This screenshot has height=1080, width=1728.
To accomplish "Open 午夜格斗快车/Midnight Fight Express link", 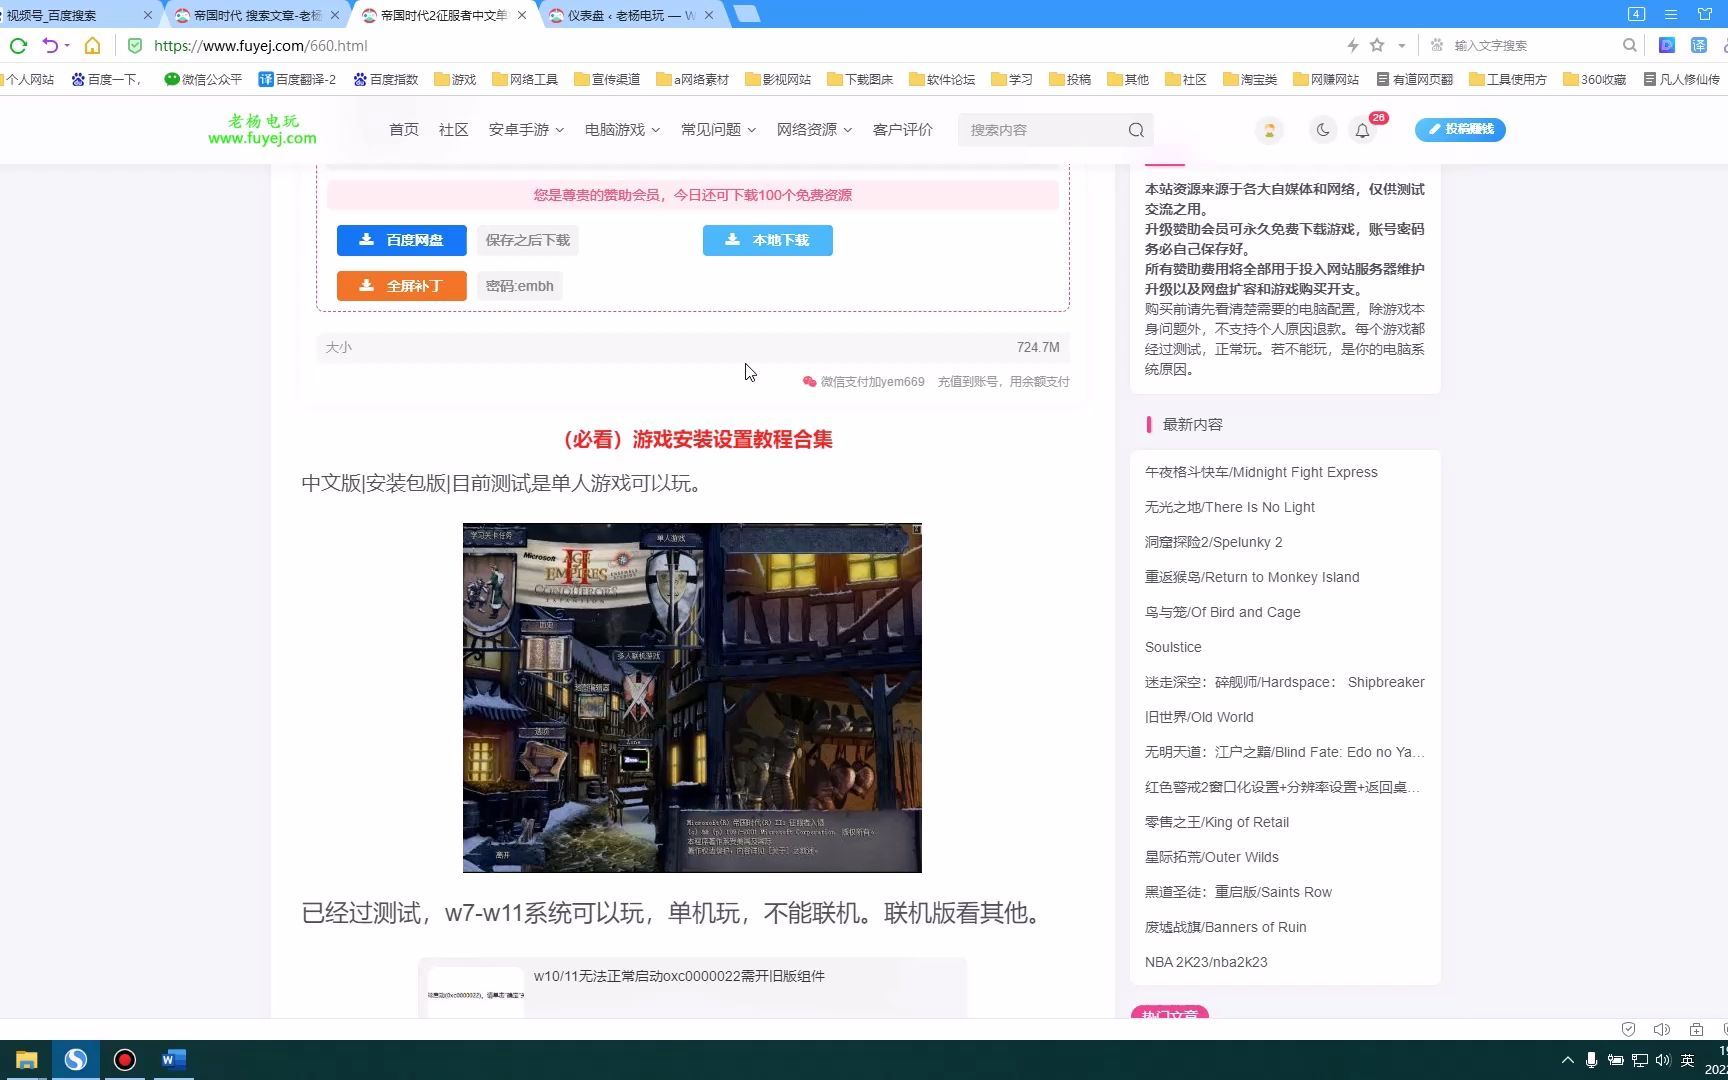I will (x=1261, y=472).
